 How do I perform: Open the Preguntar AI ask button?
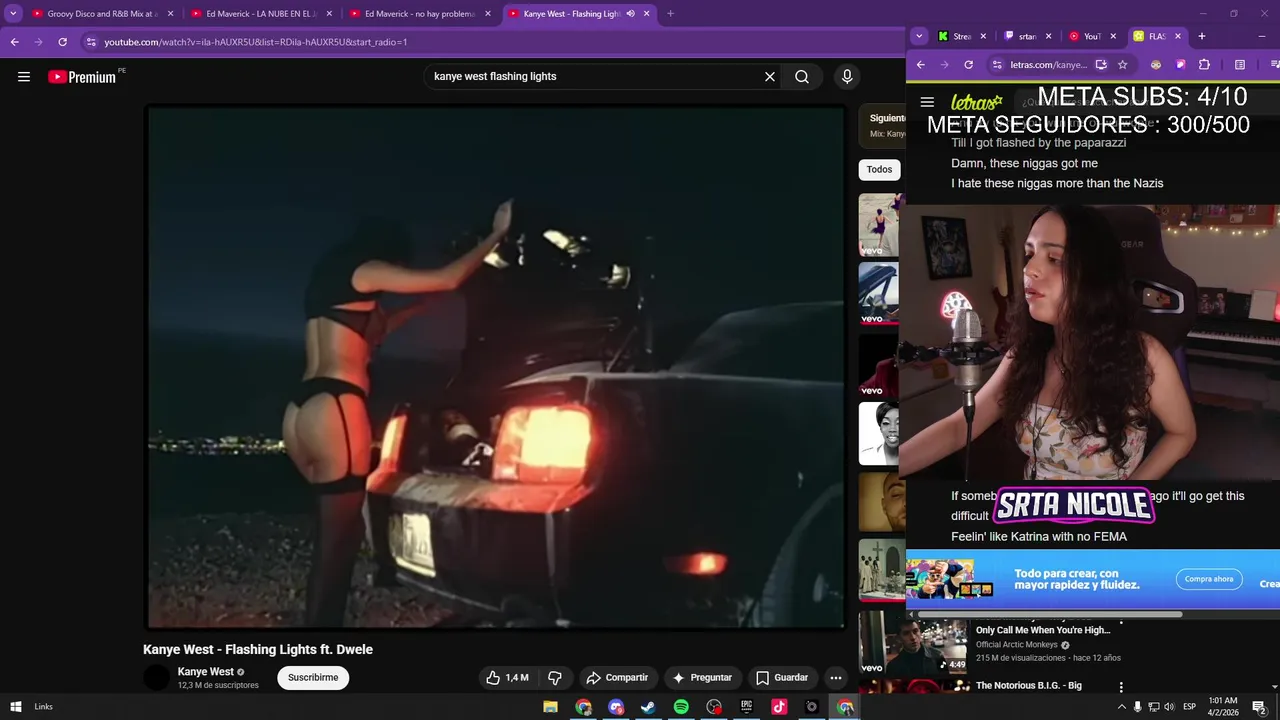coord(702,678)
